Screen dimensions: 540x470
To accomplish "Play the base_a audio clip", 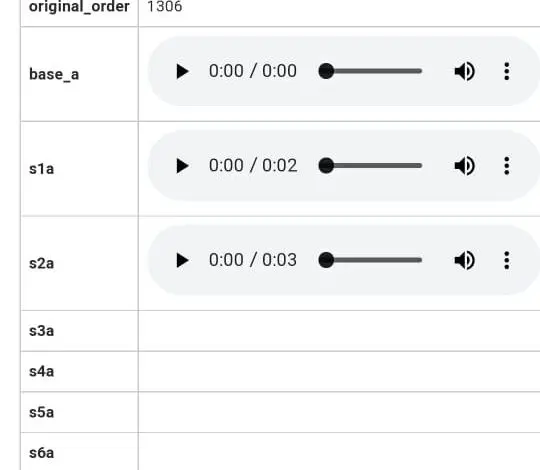I will pos(182,71).
